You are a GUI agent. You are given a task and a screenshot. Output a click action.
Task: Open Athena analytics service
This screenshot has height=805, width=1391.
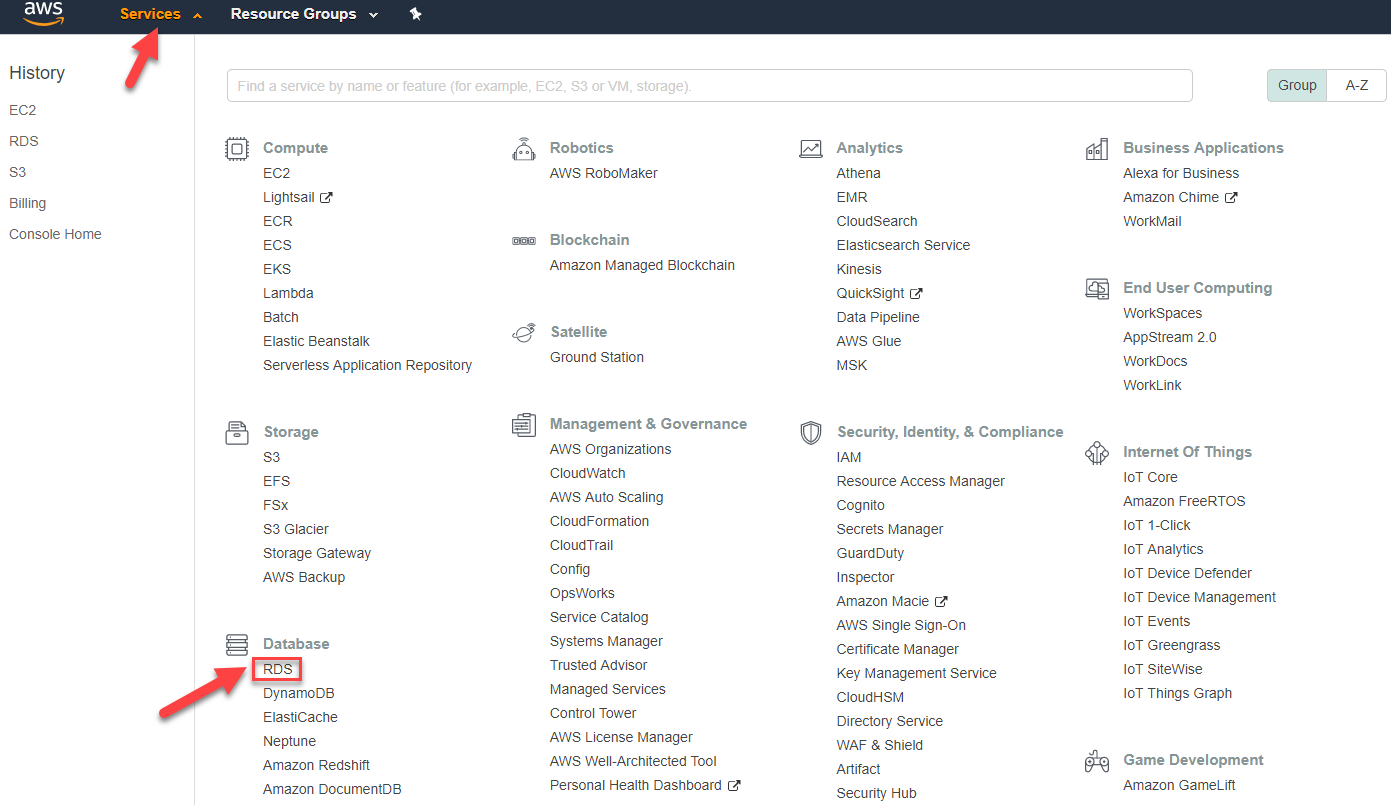point(859,173)
